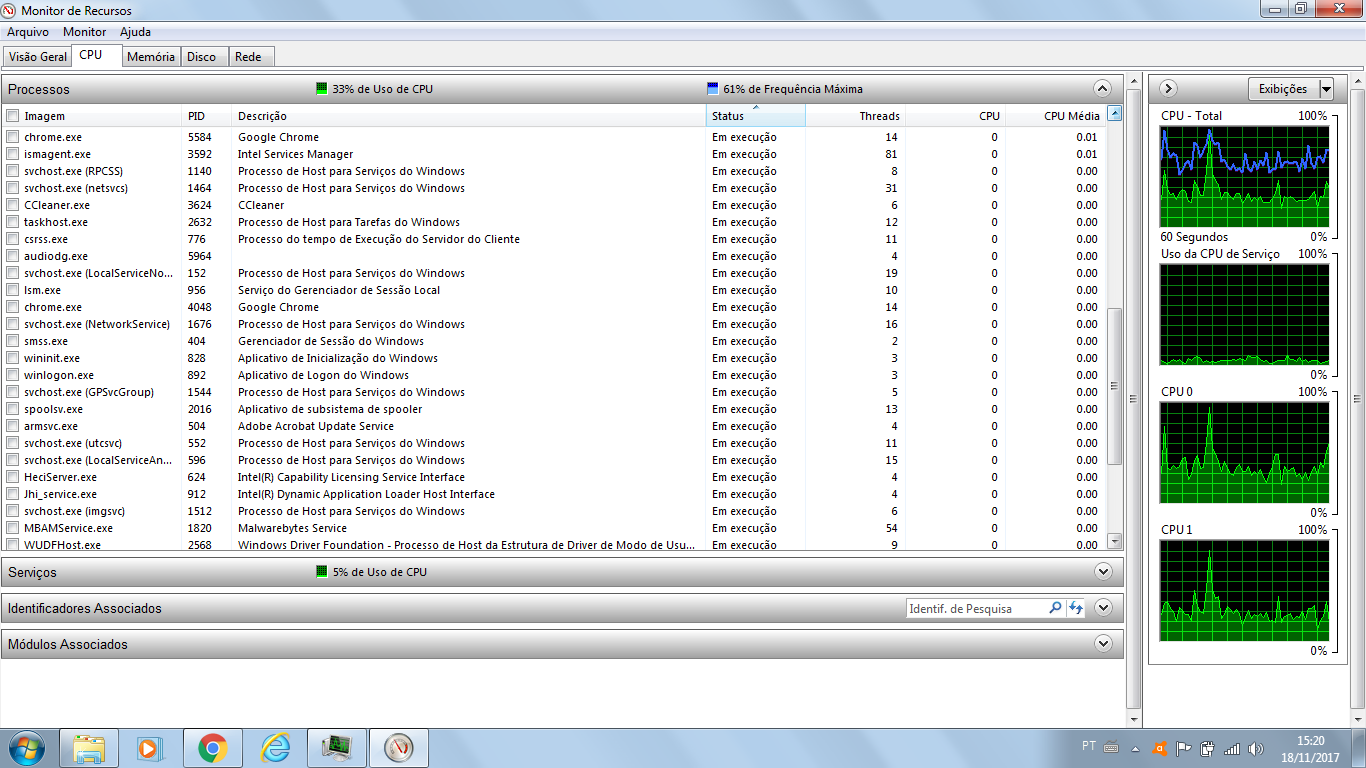Click the Start button orb
The width and height of the screenshot is (1366, 768).
coord(27,748)
